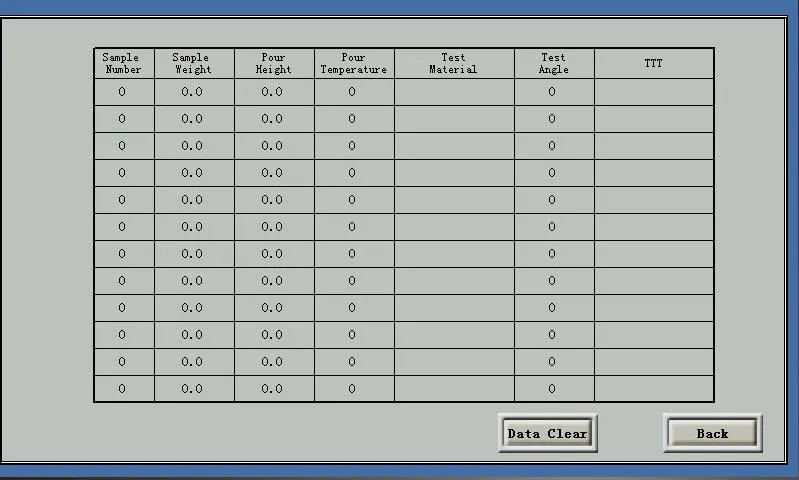Select the TTT column header

click(x=653, y=64)
